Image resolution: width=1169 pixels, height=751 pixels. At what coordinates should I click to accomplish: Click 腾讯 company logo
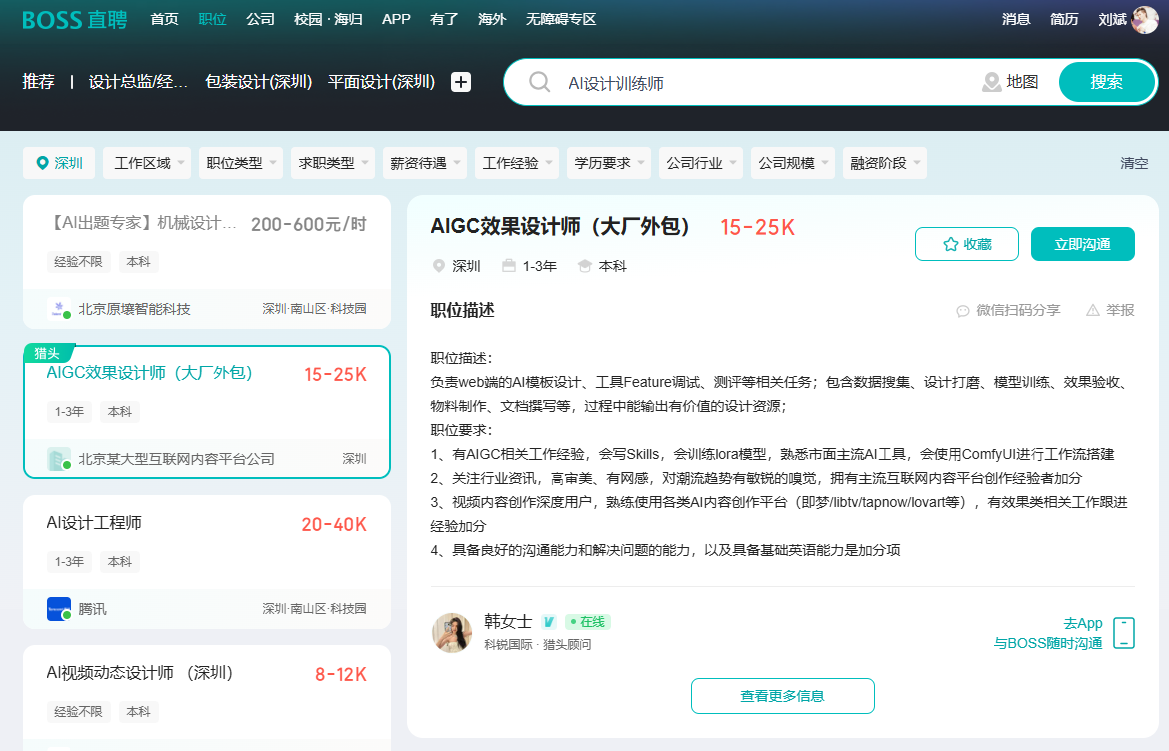58,609
